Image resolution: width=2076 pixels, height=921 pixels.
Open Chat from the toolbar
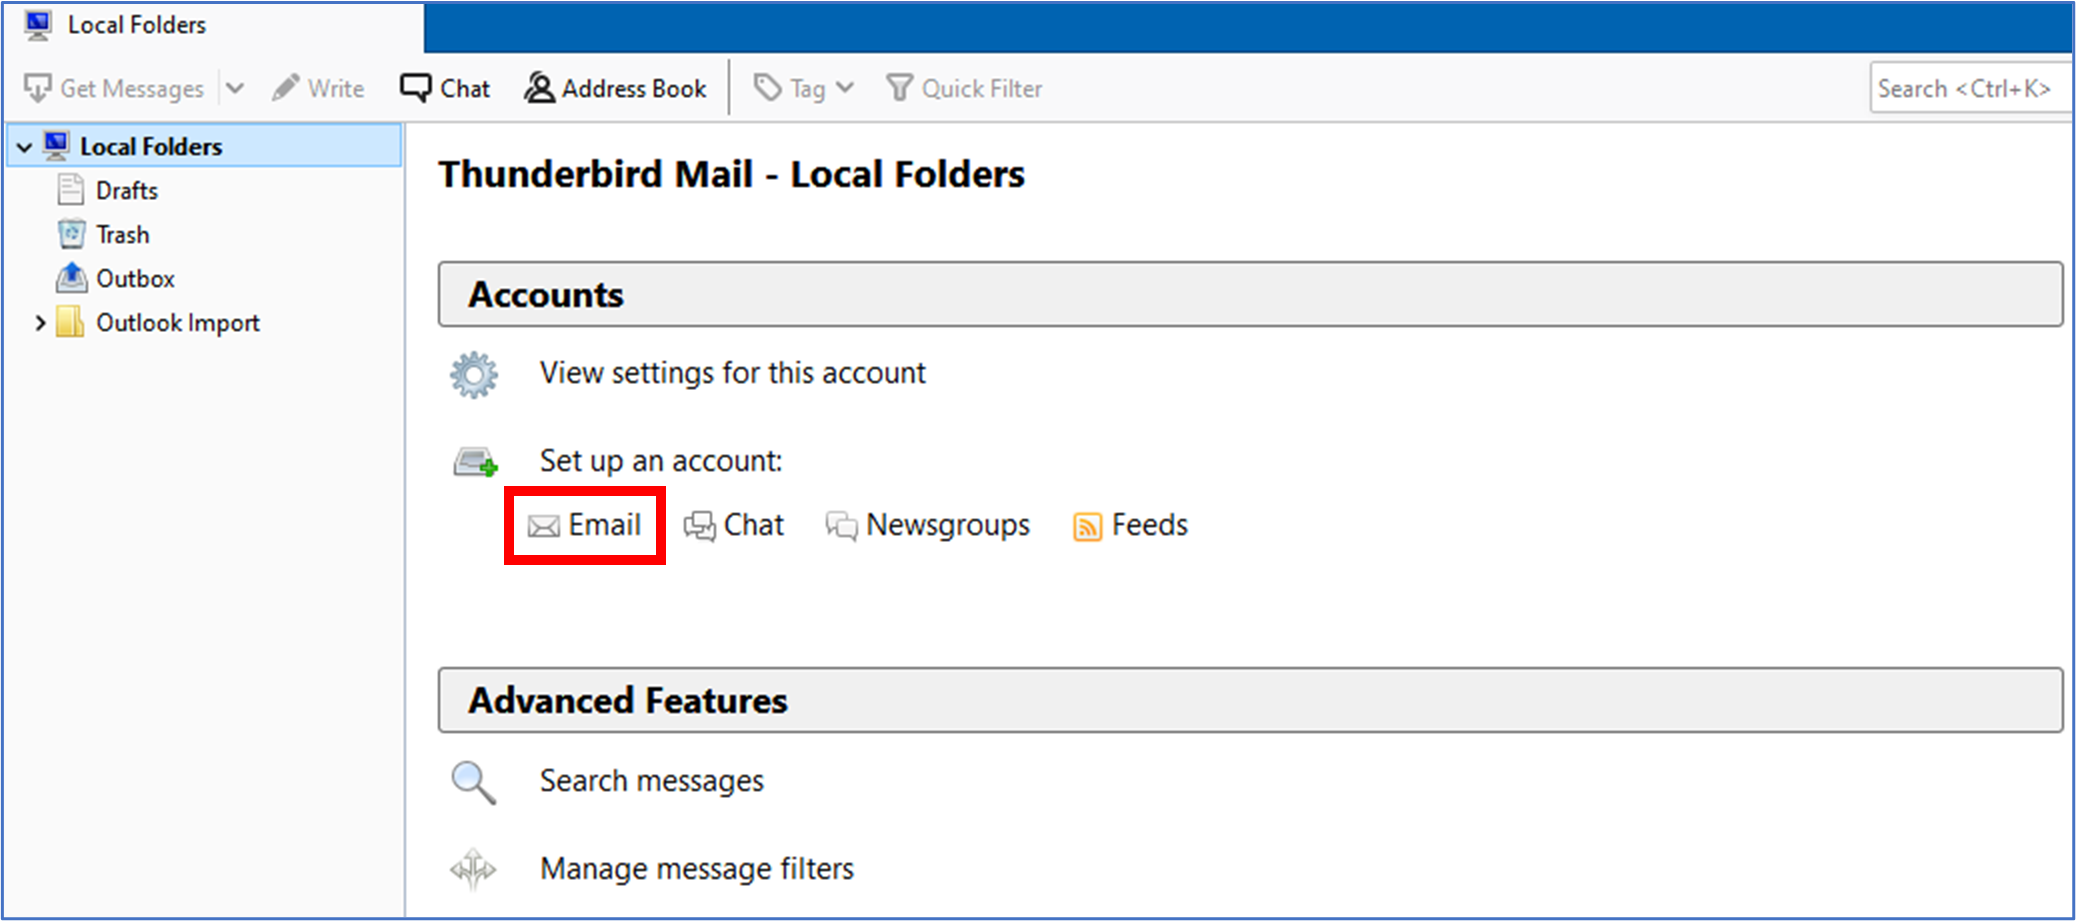(x=445, y=89)
